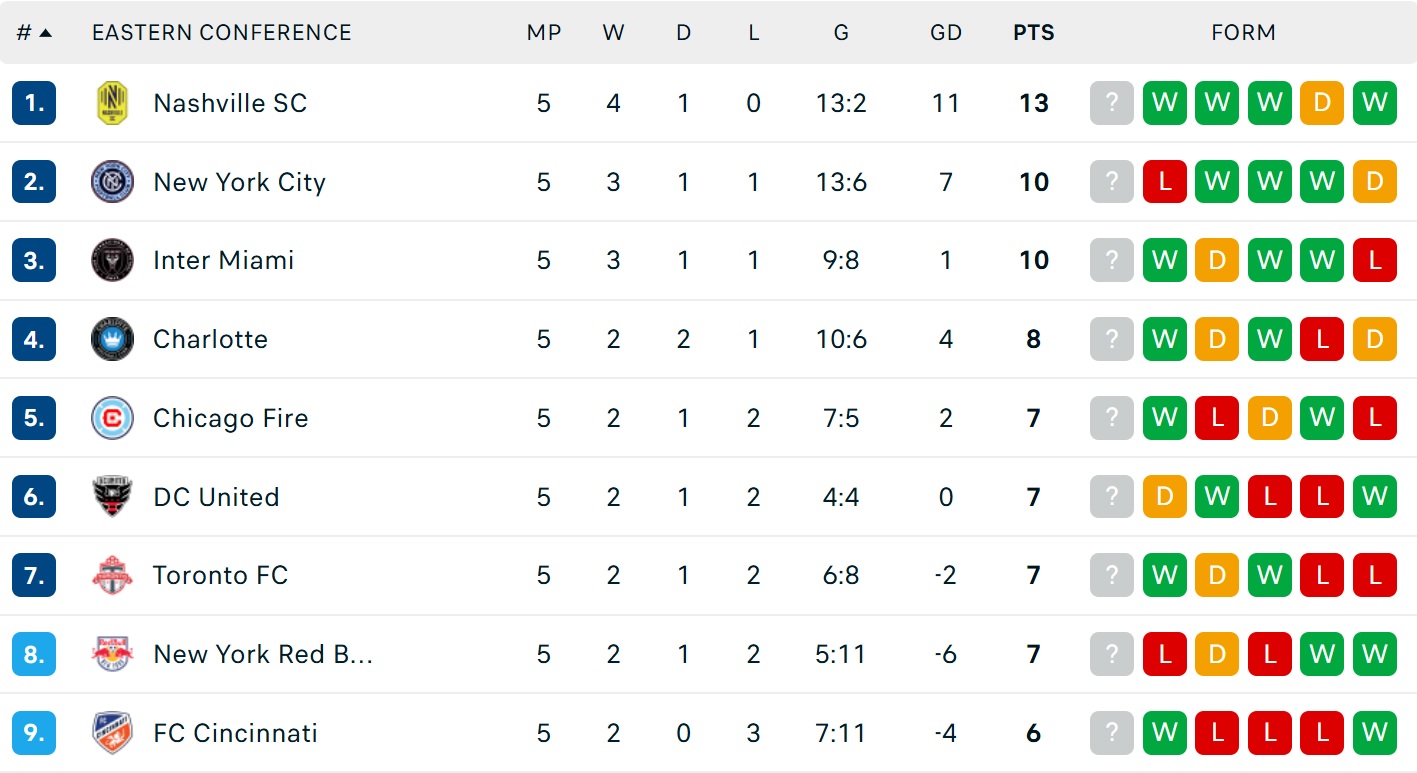Viewport: 1417px width, 773px height.
Task: Click the FC Cincinnati team crest
Action: (112, 733)
